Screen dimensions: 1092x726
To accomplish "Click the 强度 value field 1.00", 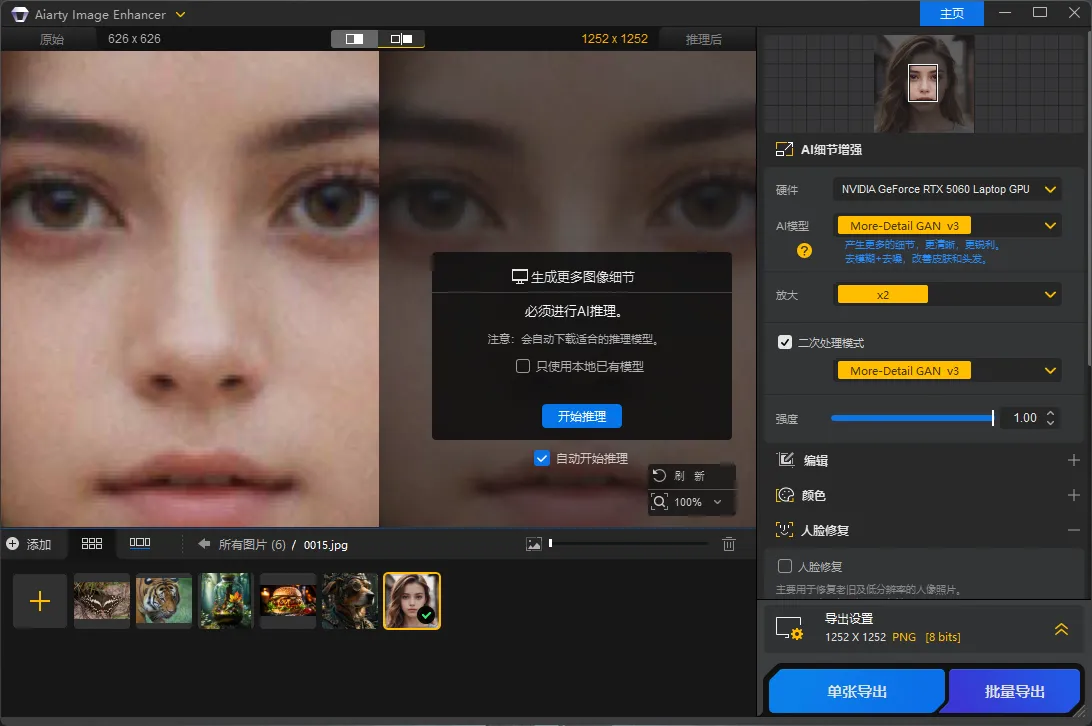I will [x=1024, y=418].
